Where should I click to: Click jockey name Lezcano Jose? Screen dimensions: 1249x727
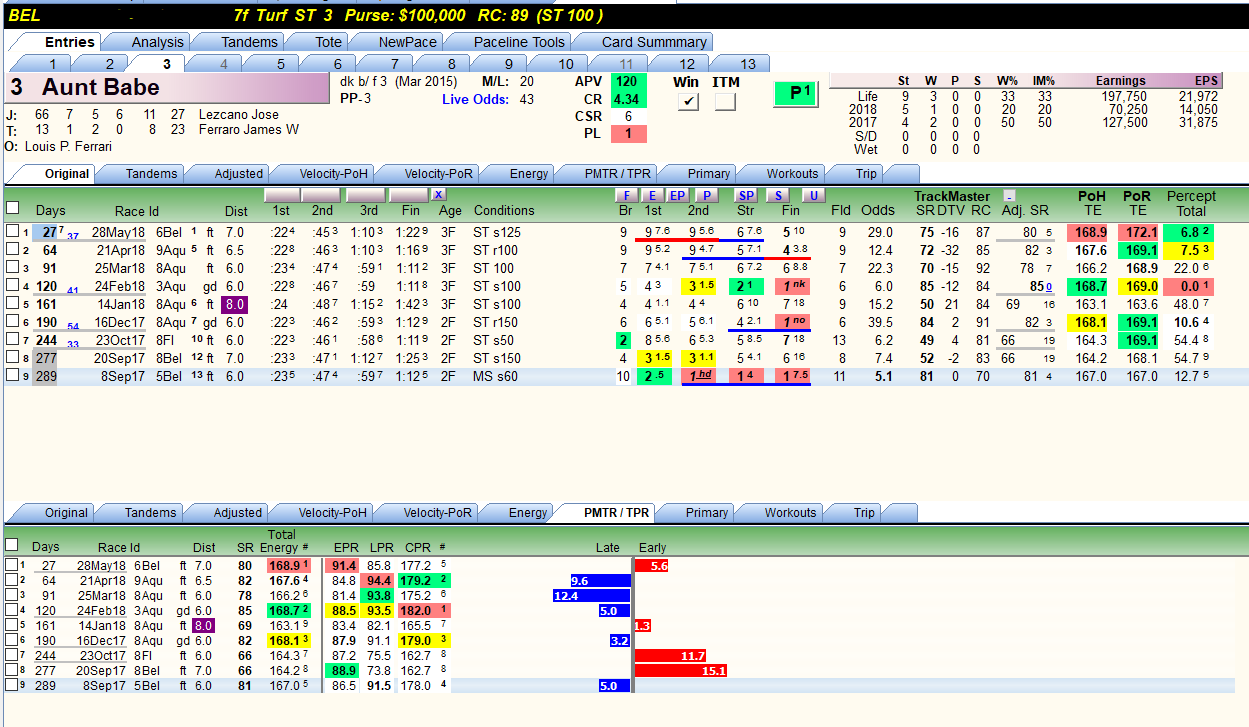click(239, 115)
